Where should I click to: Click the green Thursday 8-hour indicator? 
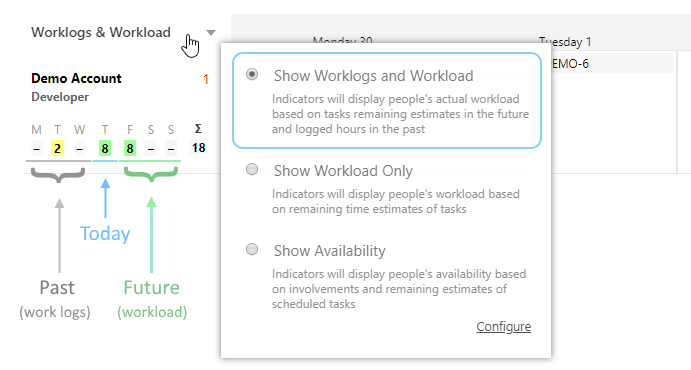(105, 148)
